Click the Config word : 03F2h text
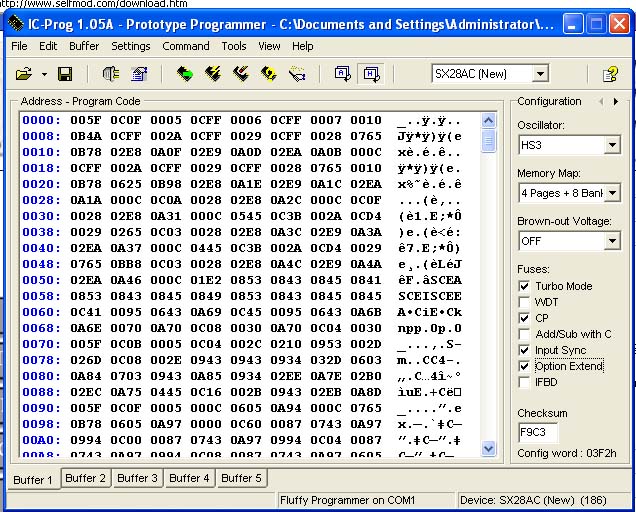The height and width of the screenshot is (512, 636). pos(567,453)
